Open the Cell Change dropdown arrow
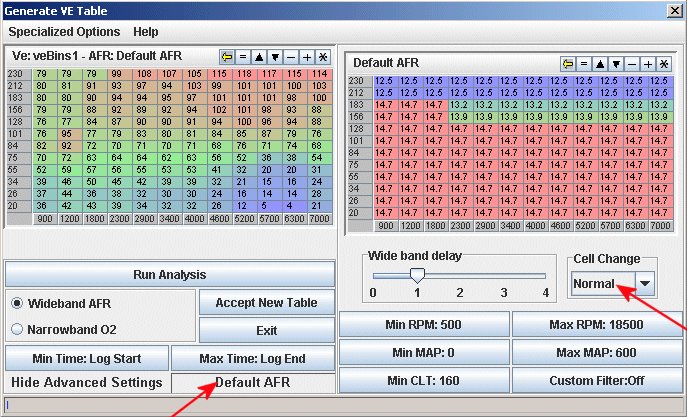 click(x=645, y=283)
